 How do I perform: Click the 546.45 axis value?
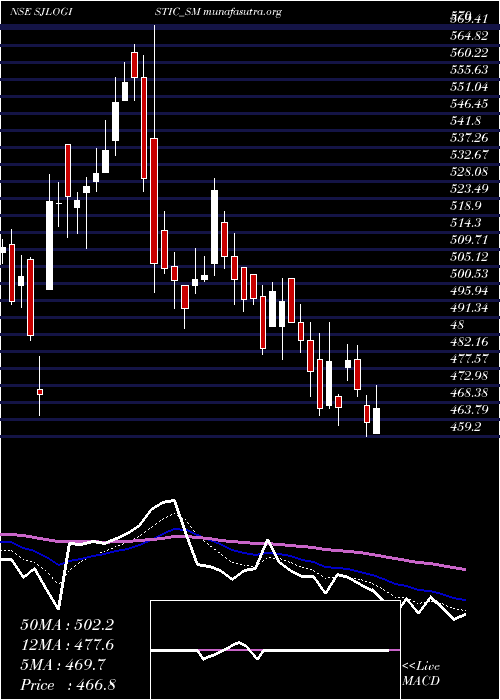coord(471,104)
